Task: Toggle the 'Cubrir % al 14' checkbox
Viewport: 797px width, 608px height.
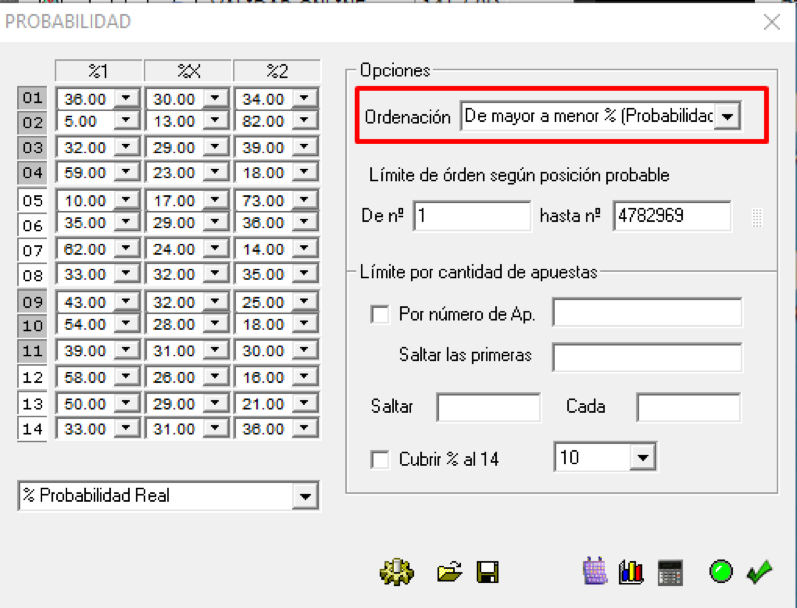Action: [380, 460]
